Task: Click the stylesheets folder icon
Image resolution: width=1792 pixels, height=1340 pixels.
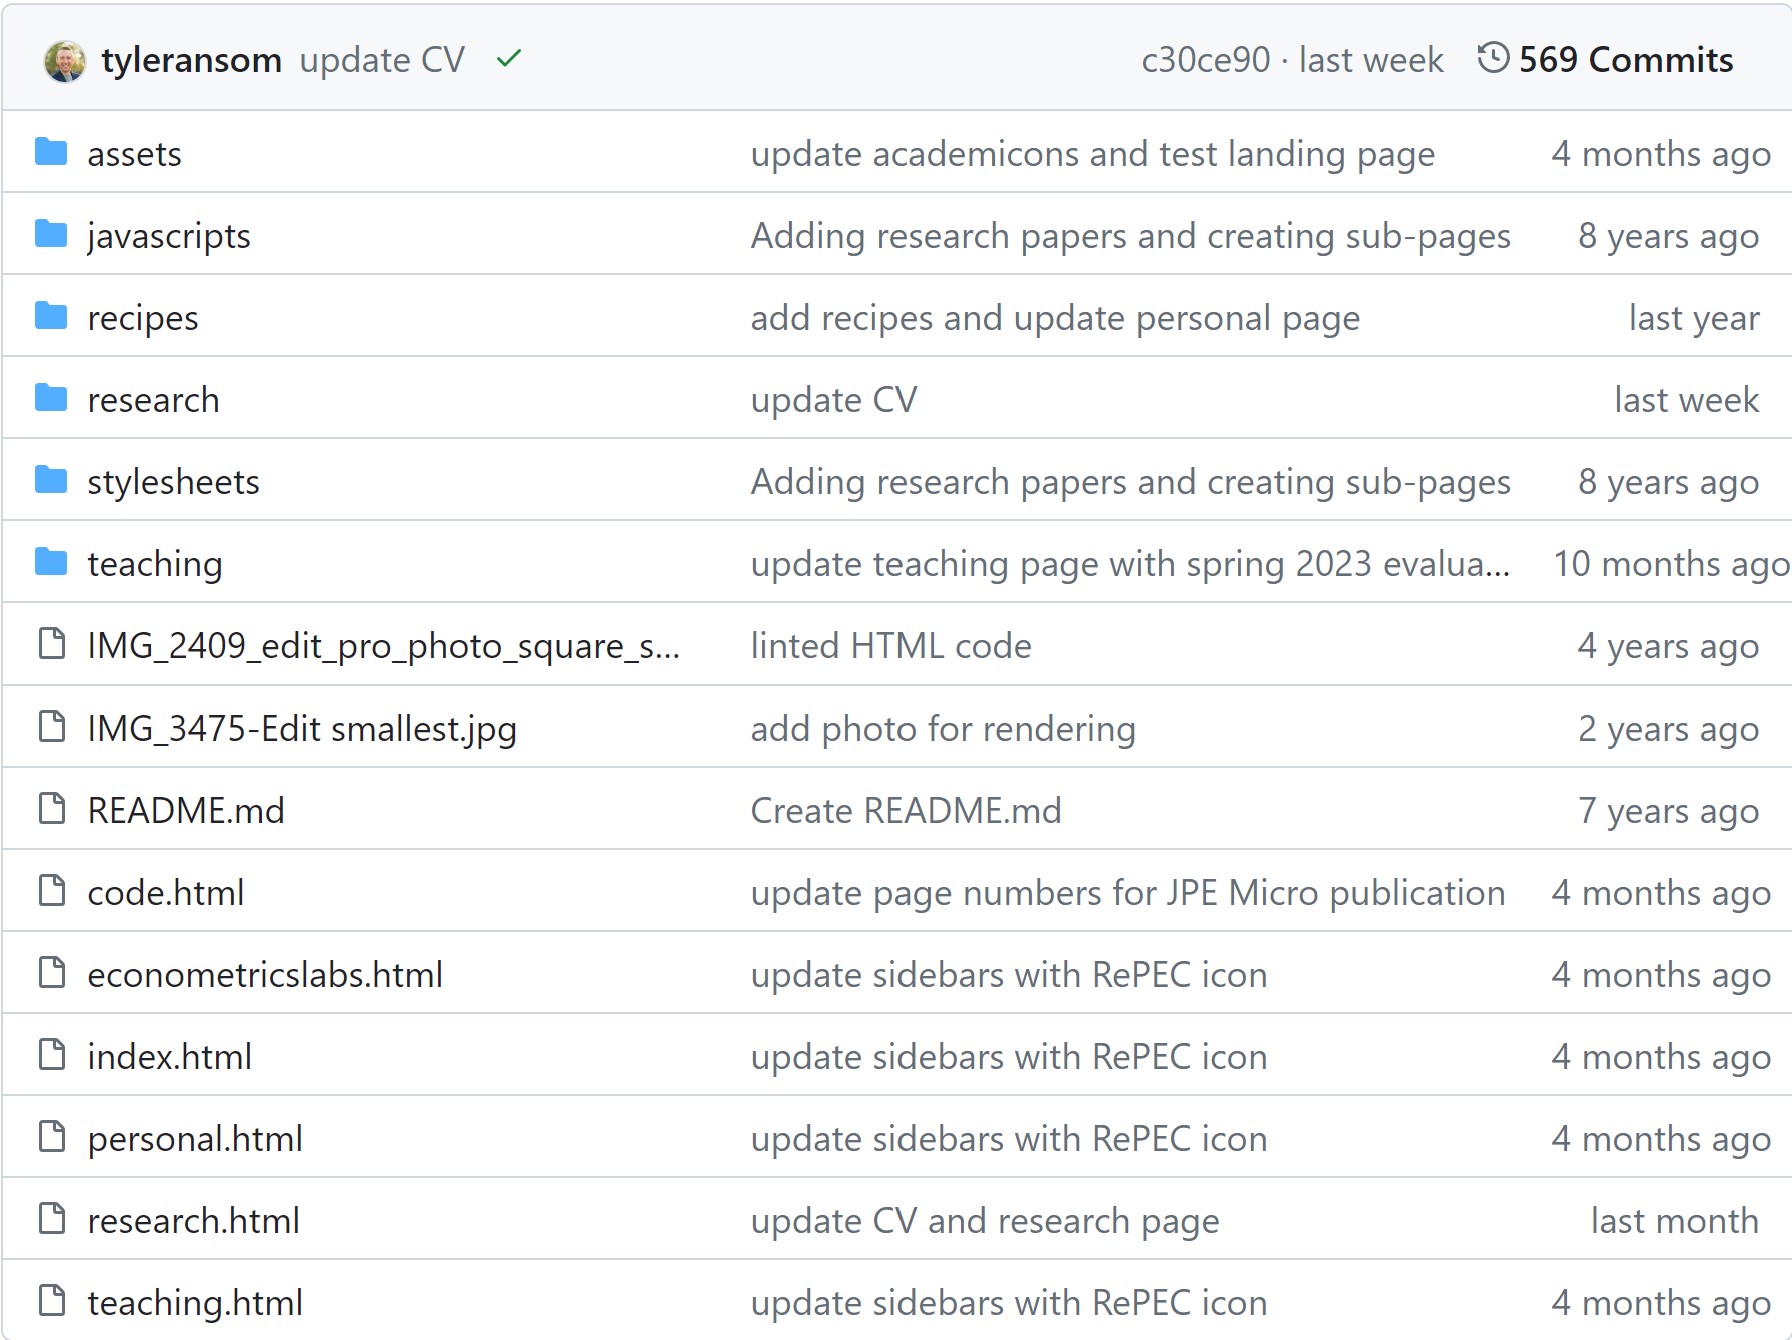Action: (x=51, y=481)
